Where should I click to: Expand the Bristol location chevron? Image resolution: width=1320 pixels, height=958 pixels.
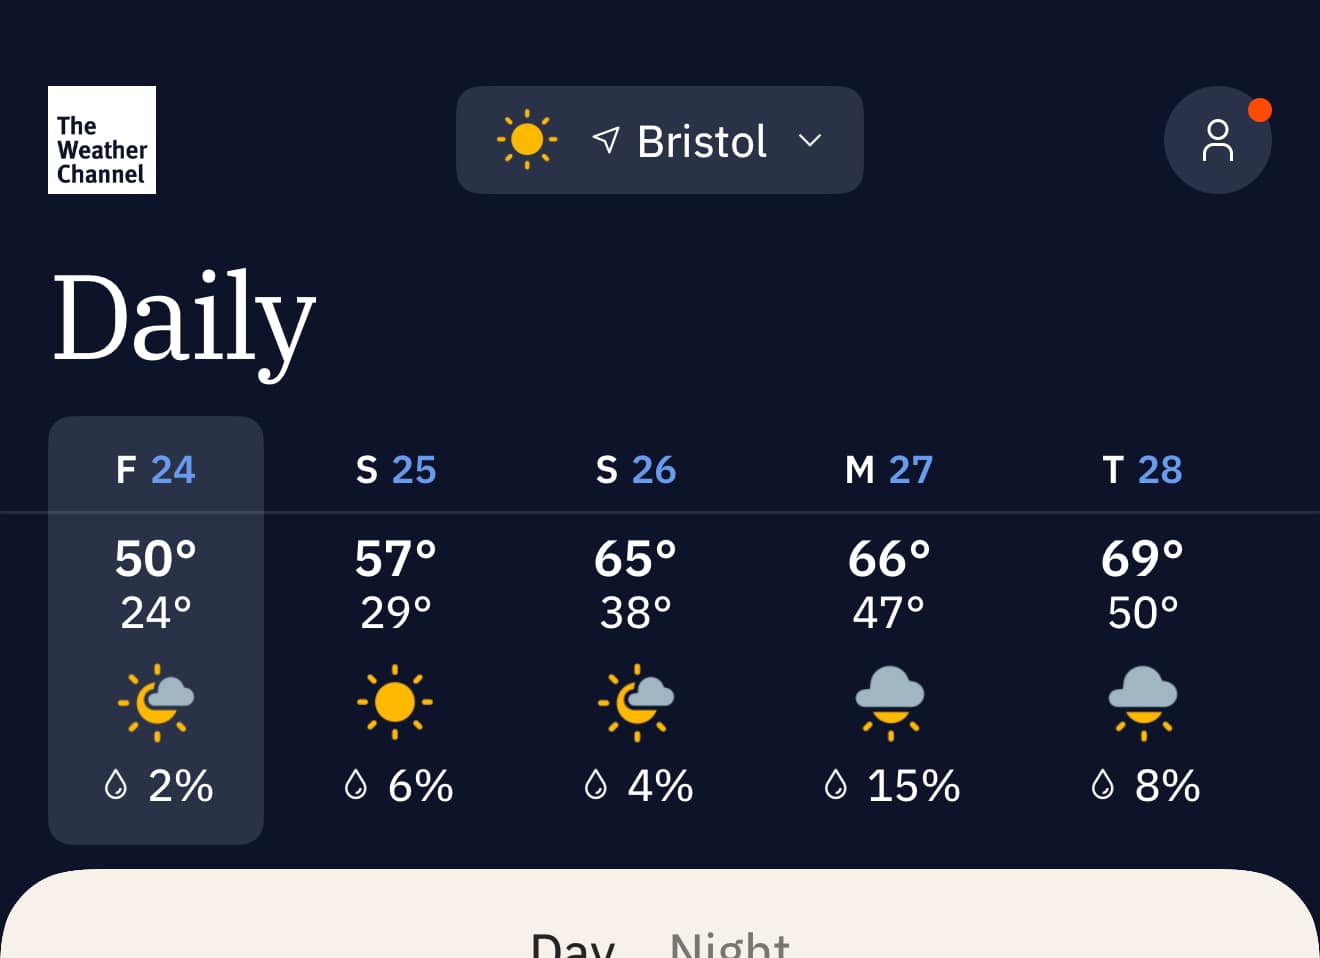[x=810, y=140]
